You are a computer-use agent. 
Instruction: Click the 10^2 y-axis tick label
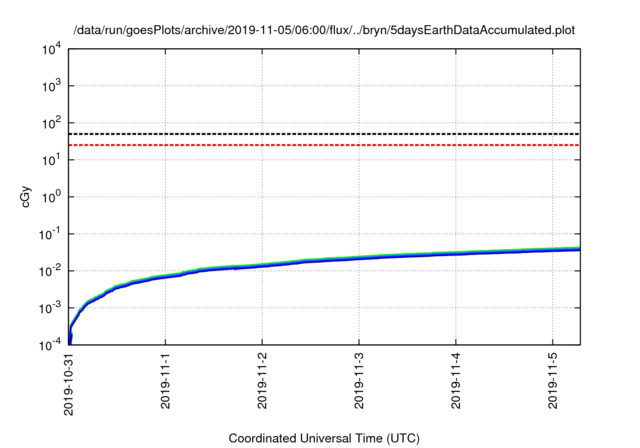[51, 123]
